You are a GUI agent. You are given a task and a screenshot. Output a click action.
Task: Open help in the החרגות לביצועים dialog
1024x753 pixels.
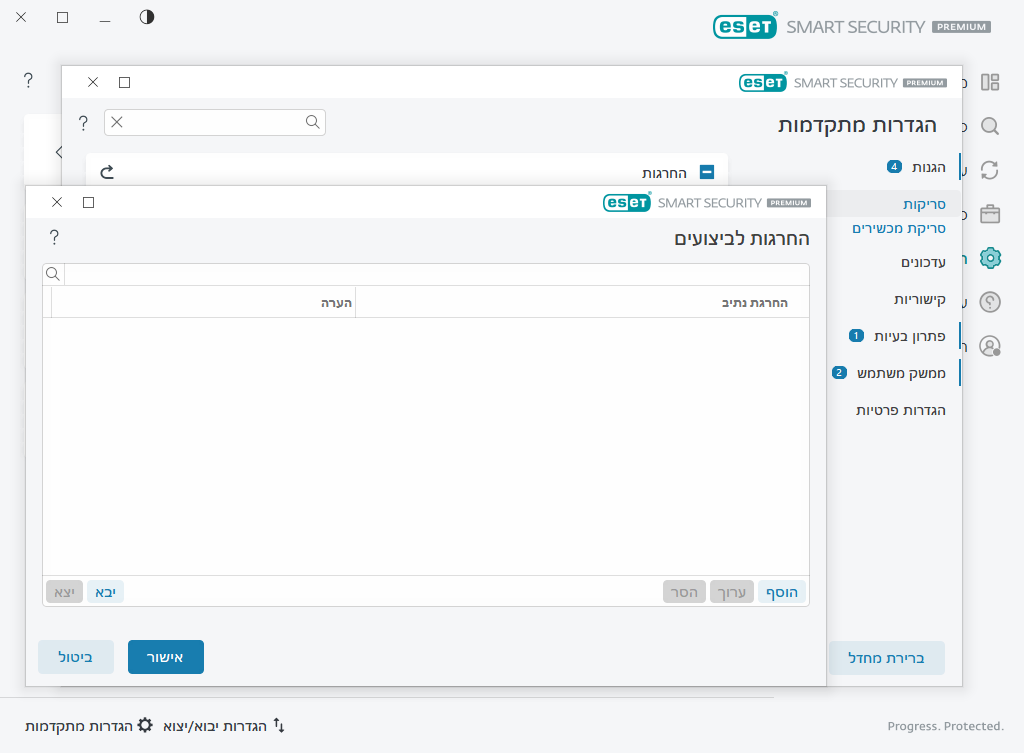tap(54, 238)
